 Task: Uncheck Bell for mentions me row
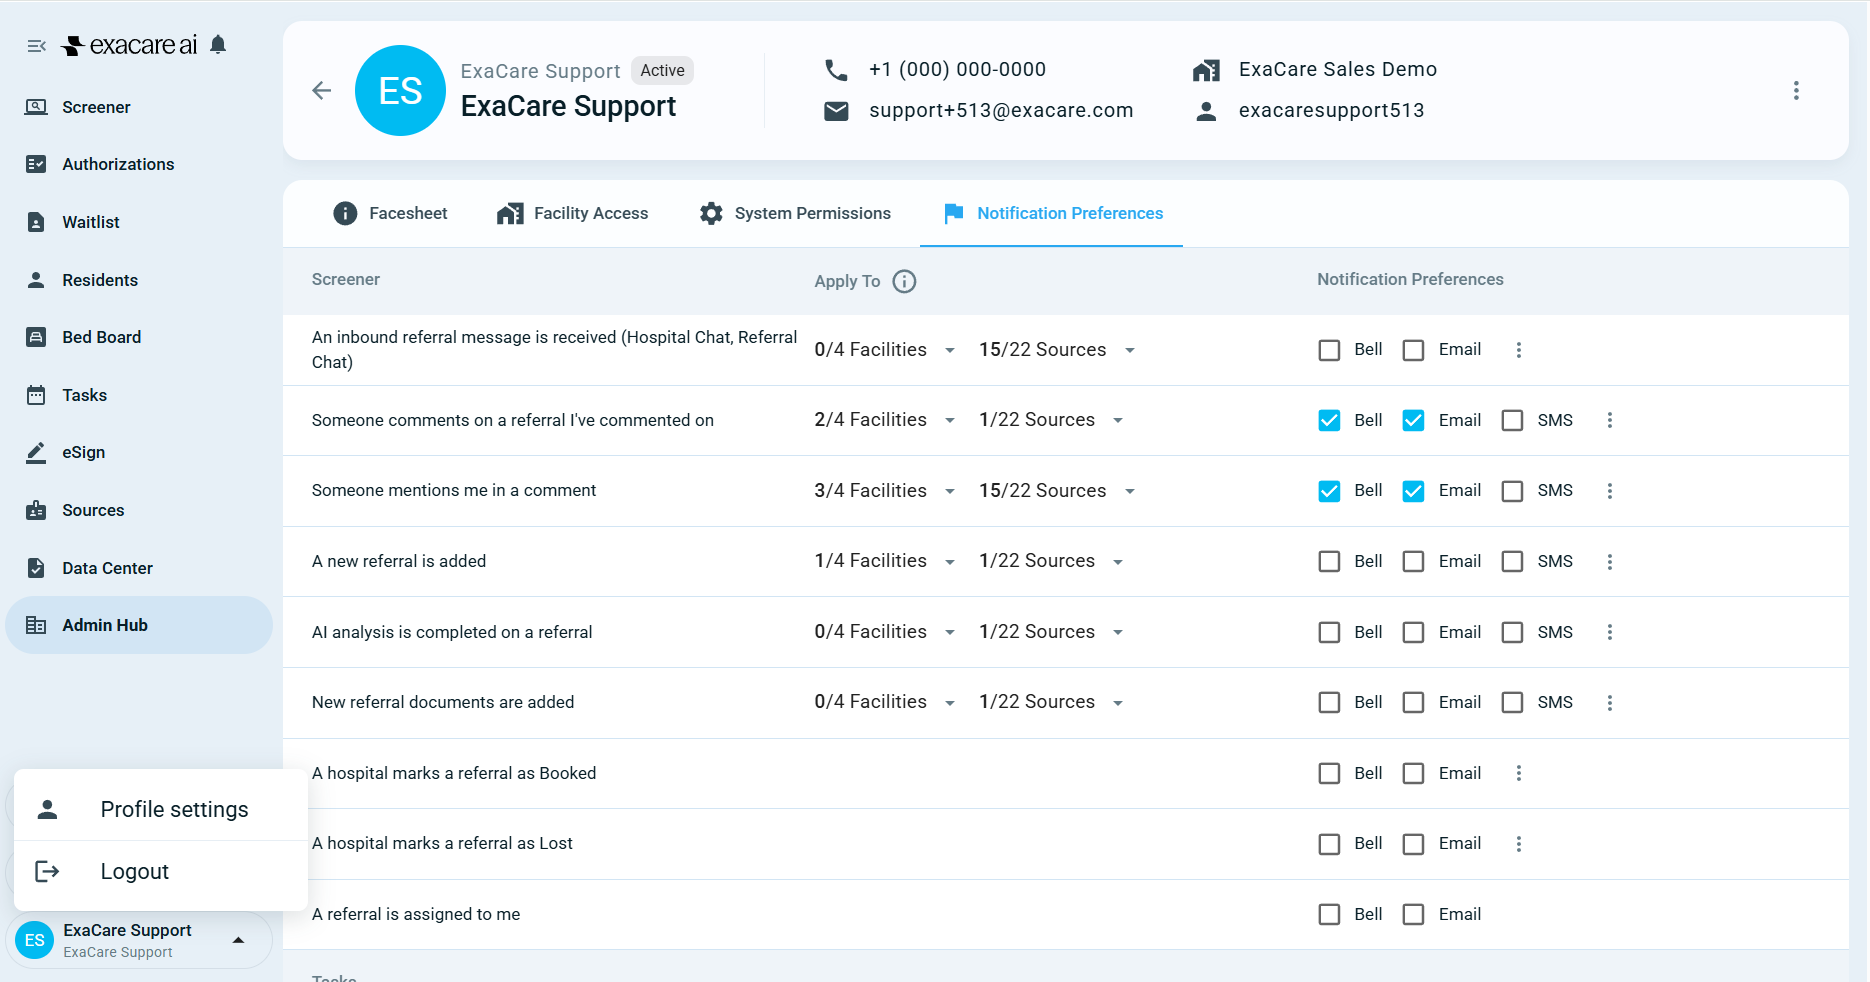(1329, 491)
